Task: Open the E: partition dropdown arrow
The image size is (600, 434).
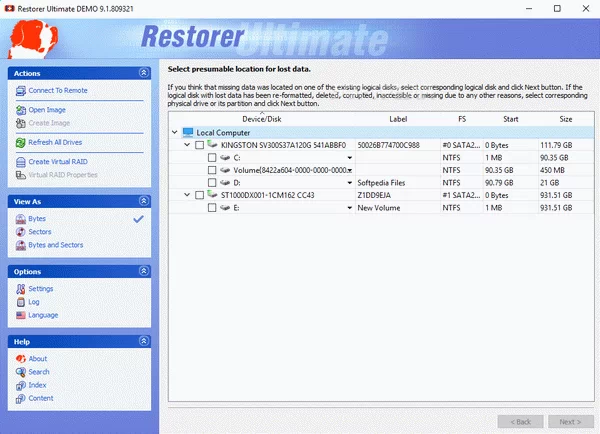Action: pos(349,208)
